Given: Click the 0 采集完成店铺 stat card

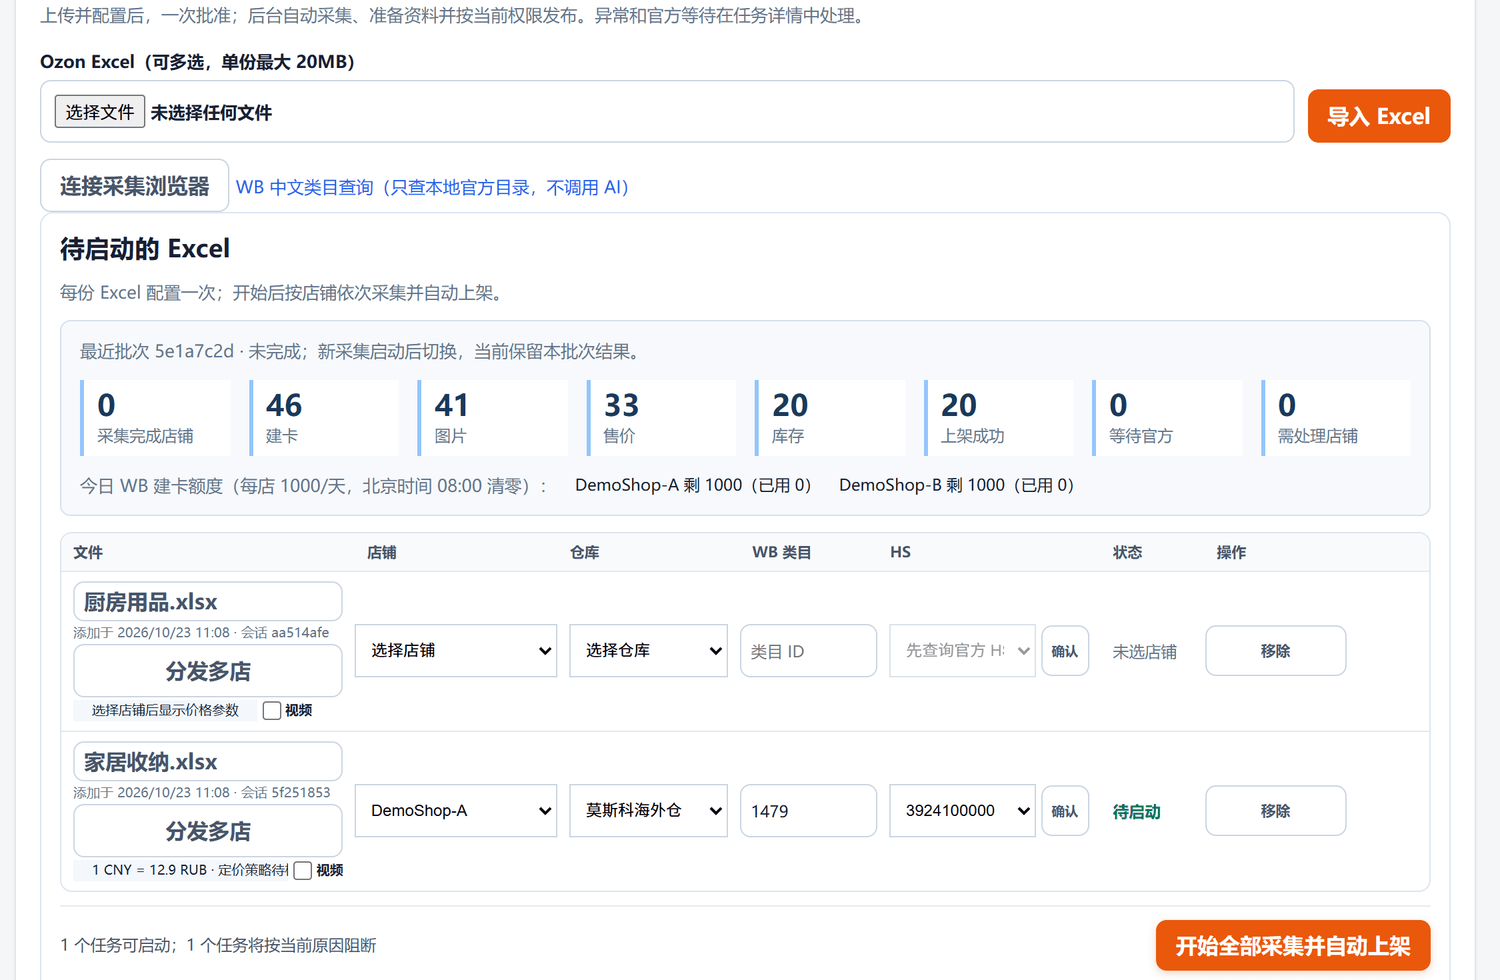Looking at the screenshot, I should point(157,418).
